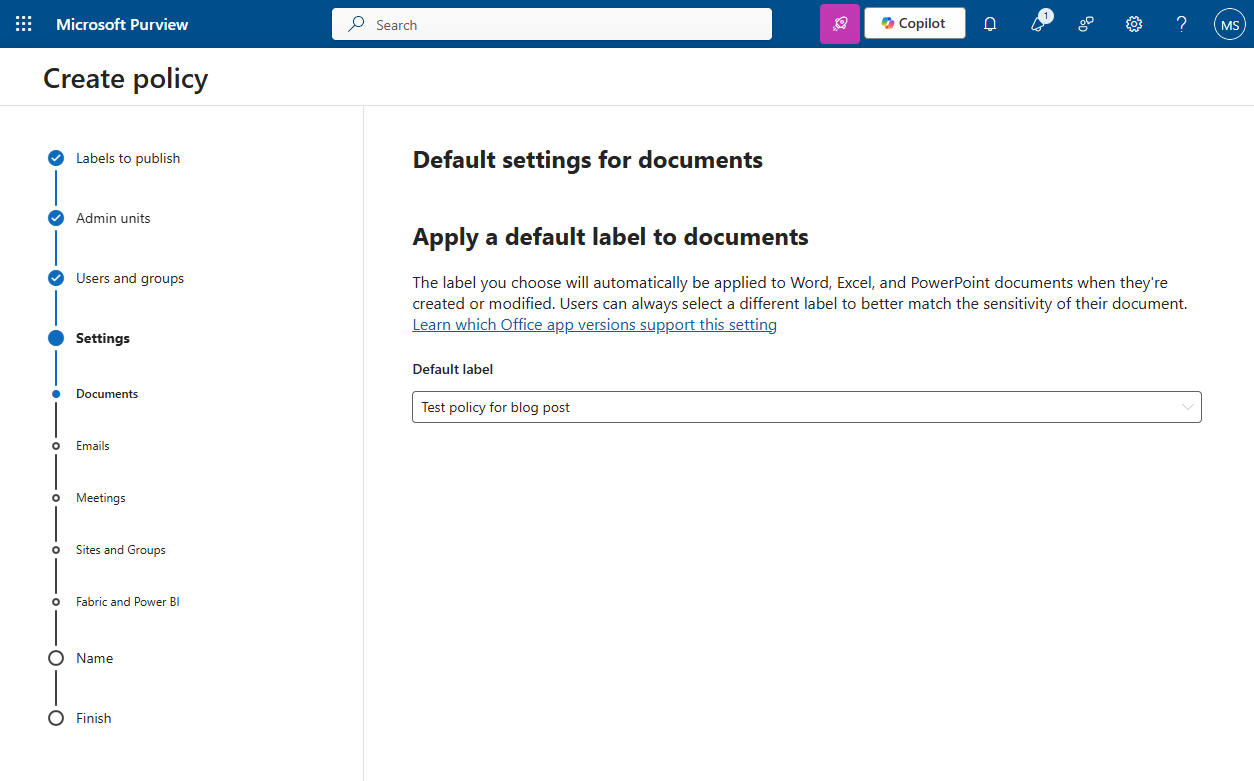Jump to the Fabric and Power BI step

point(127,601)
